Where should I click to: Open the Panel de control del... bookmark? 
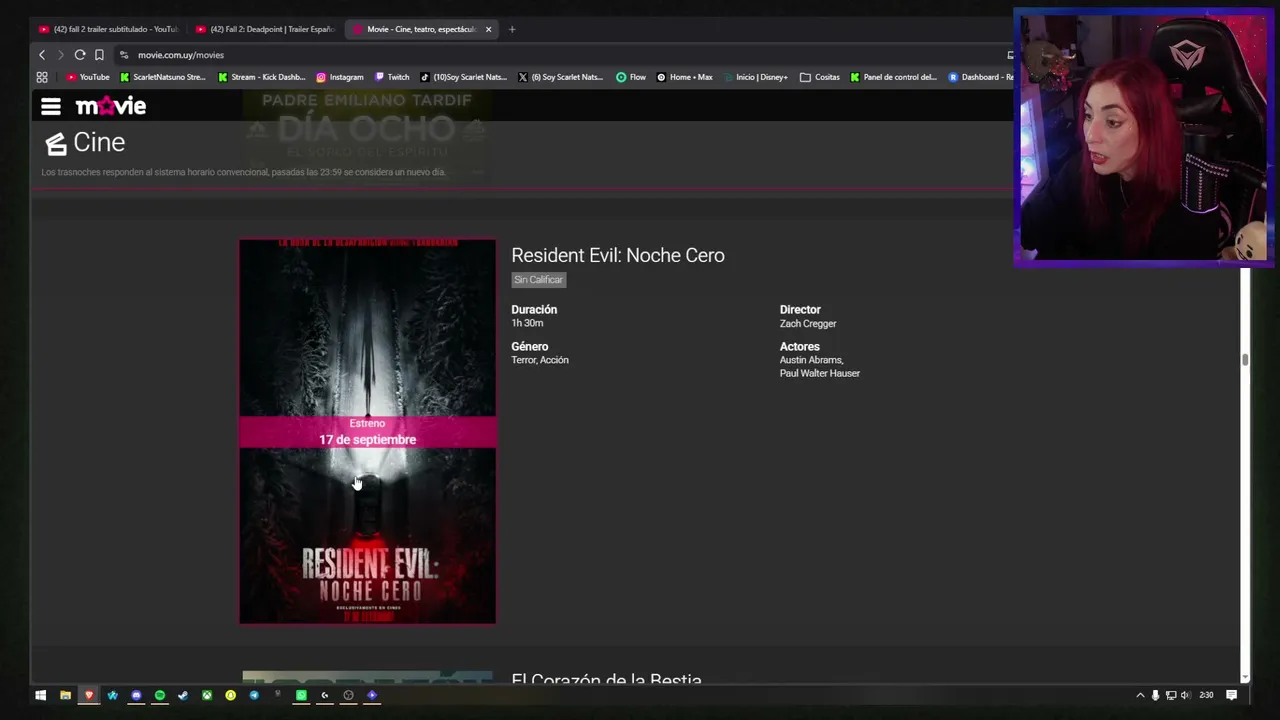894,77
